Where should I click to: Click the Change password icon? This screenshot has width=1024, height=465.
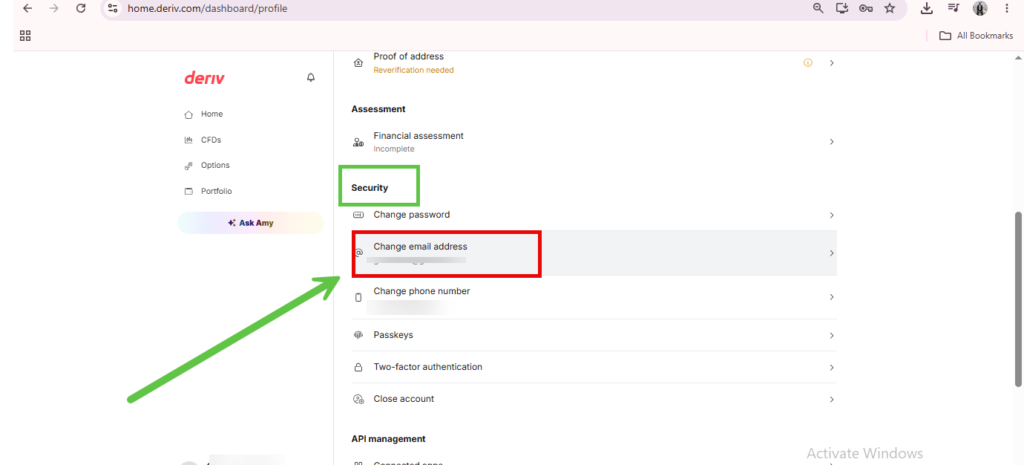358,215
